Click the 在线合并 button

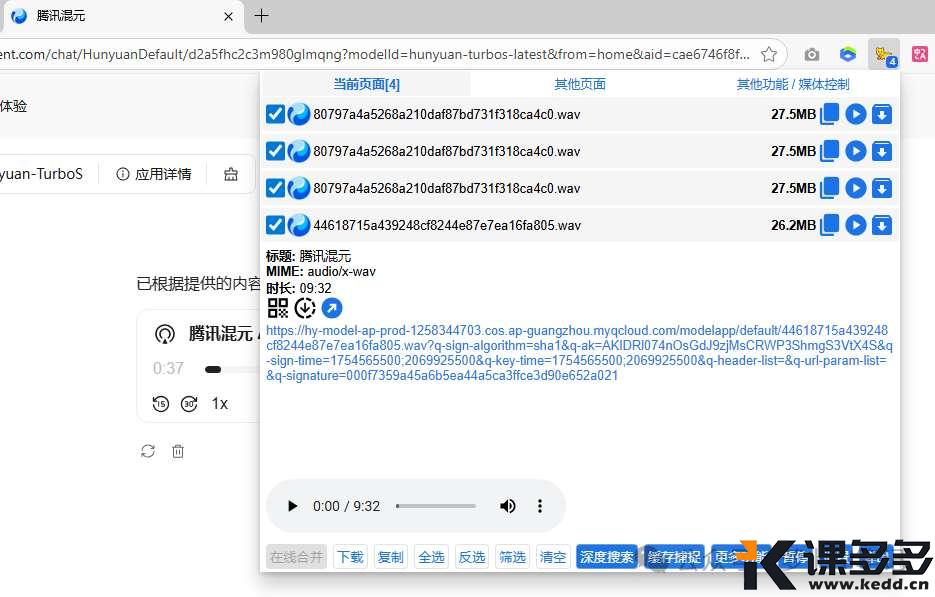click(x=296, y=557)
